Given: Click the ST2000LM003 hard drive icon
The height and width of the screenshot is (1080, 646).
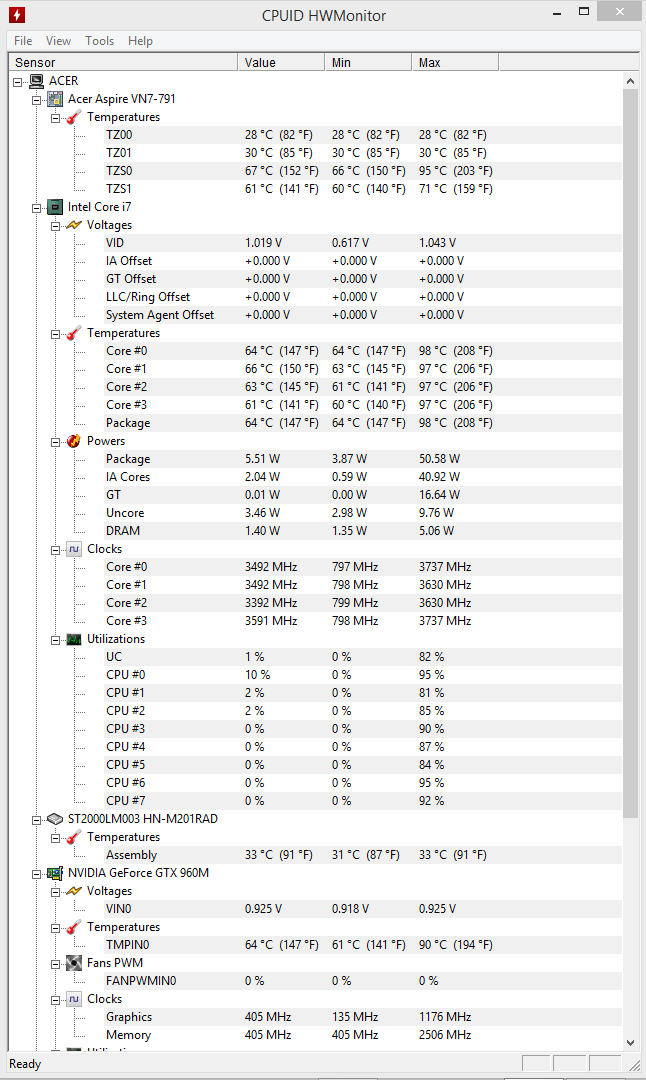Looking at the screenshot, I should pos(55,819).
